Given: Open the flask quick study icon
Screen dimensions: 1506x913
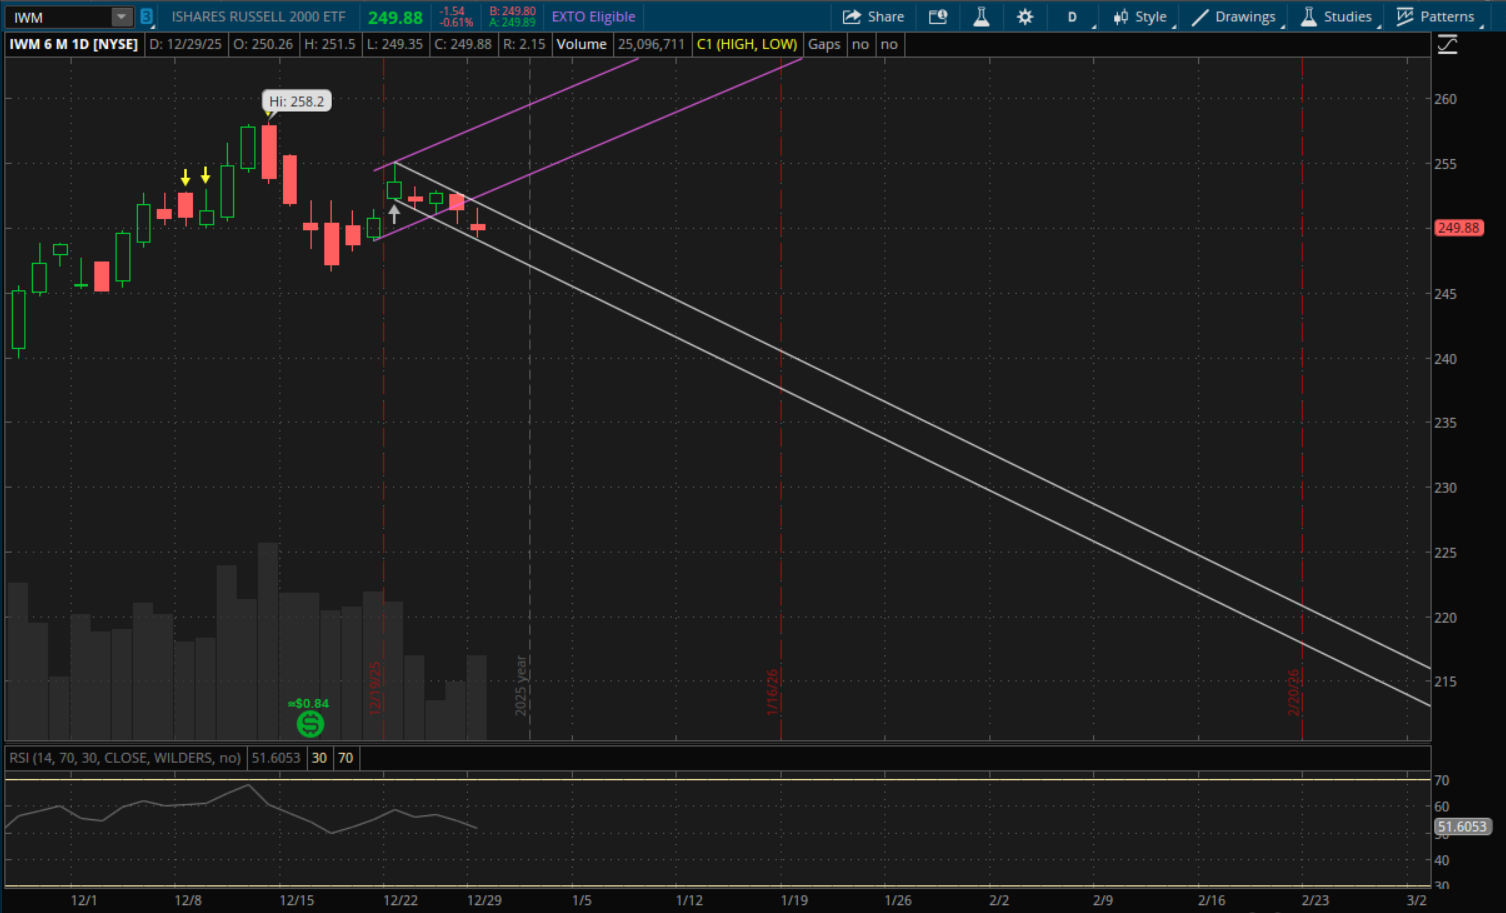Looking at the screenshot, I should pos(981,17).
